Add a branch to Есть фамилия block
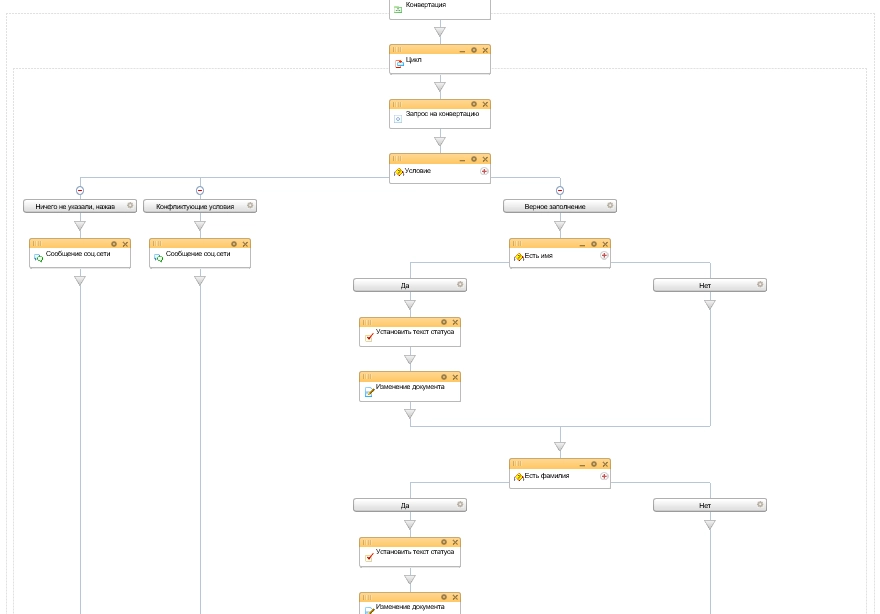Image resolution: width=880 pixels, height=614 pixels. click(x=605, y=476)
